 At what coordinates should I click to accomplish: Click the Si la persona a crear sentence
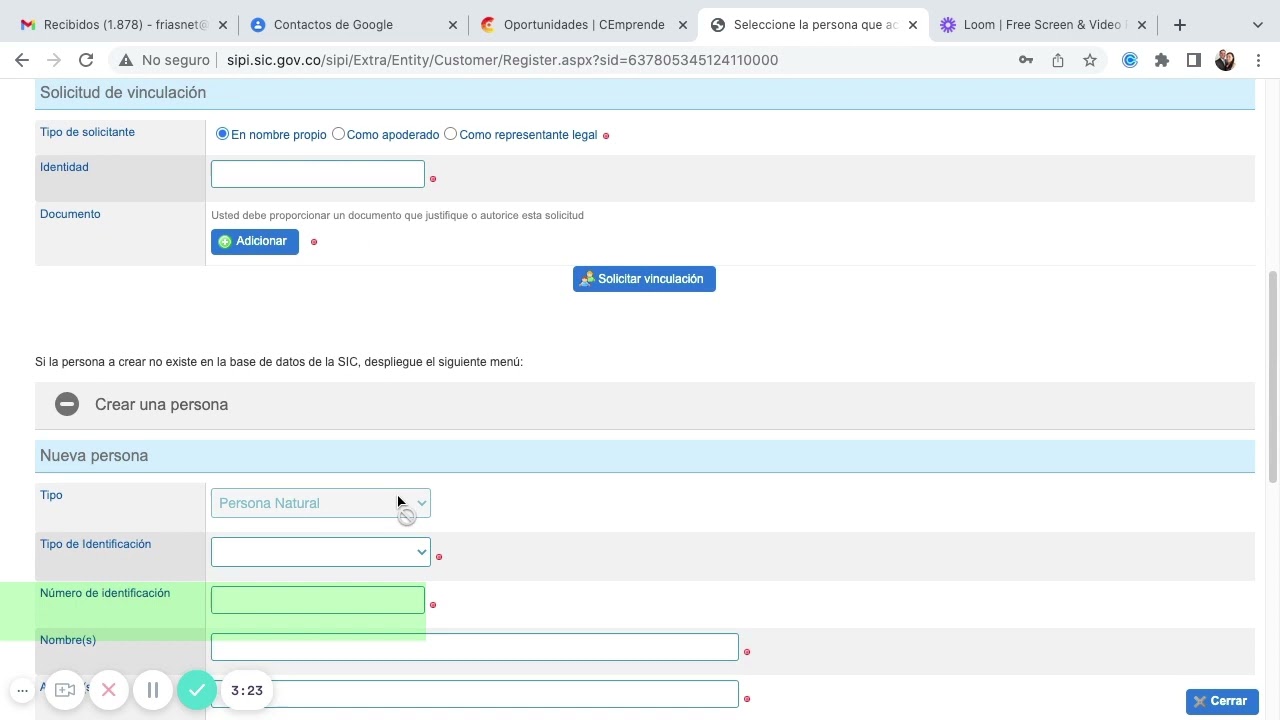tap(279, 362)
